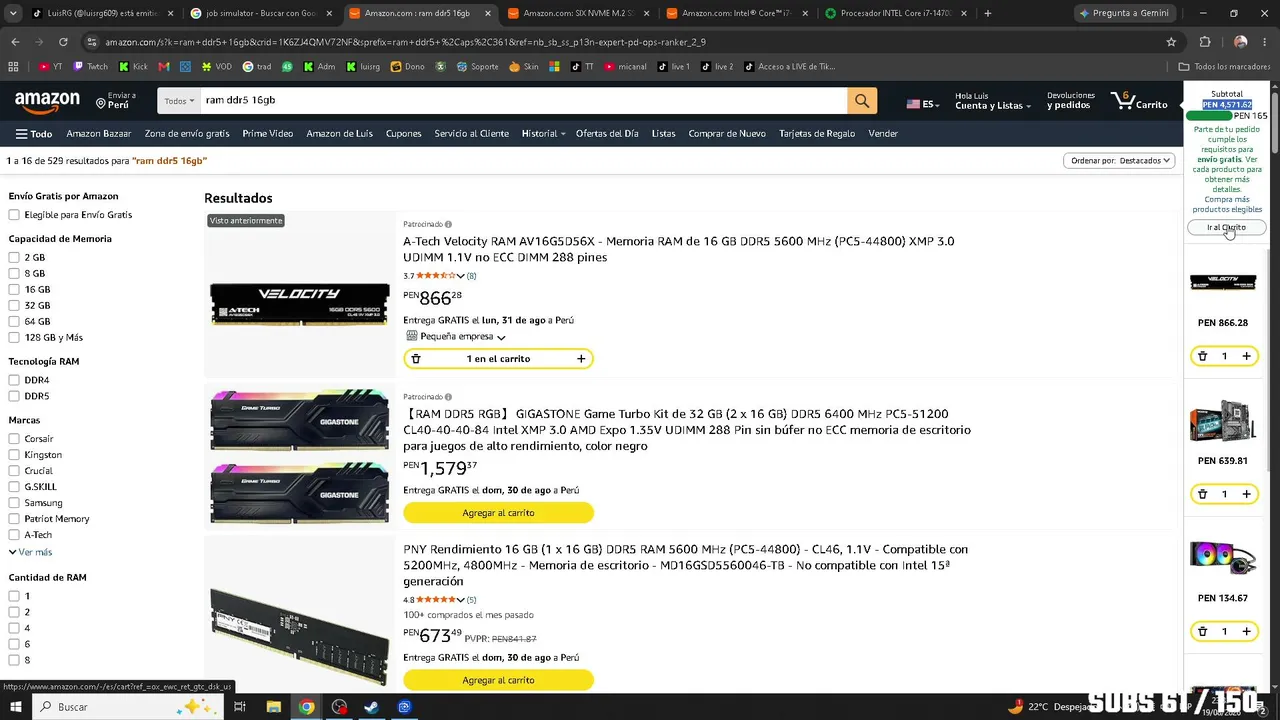Image resolution: width=1280 pixels, height=720 pixels.
Task: Check the Kingston brand filter
Action: click(14, 455)
